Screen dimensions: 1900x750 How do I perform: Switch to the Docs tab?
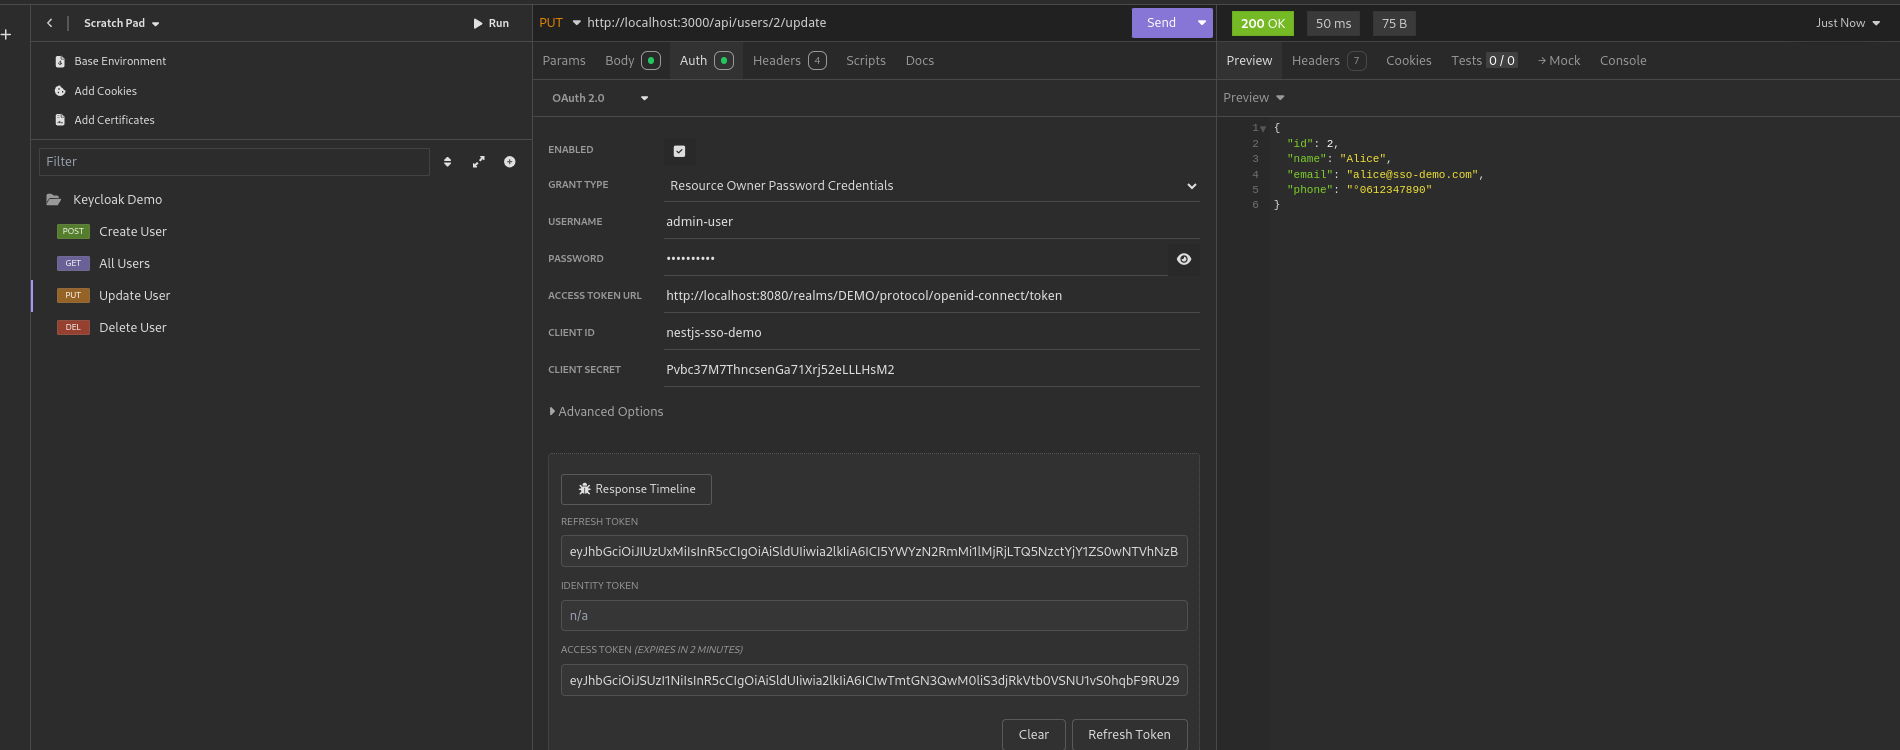tap(920, 61)
